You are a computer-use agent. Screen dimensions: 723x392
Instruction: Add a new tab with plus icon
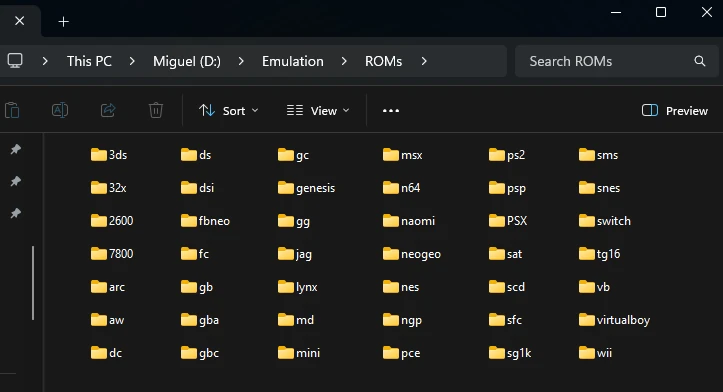click(x=64, y=22)
